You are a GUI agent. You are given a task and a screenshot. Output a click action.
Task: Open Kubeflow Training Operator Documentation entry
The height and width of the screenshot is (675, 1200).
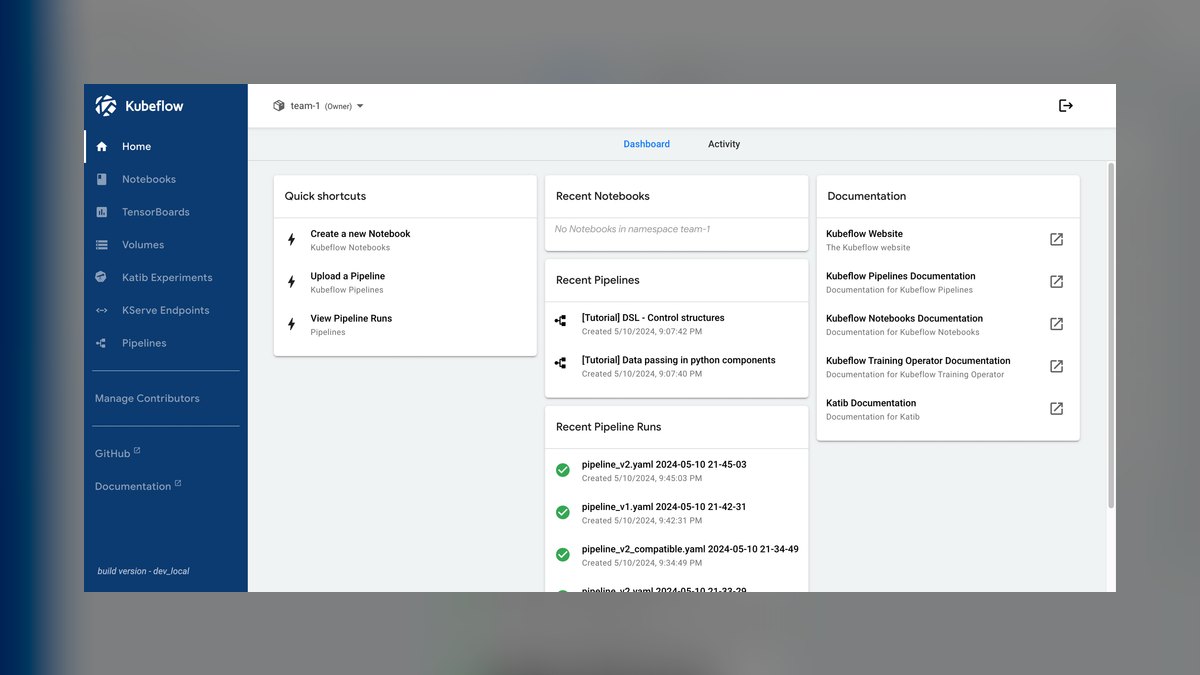tap(948, 366)
